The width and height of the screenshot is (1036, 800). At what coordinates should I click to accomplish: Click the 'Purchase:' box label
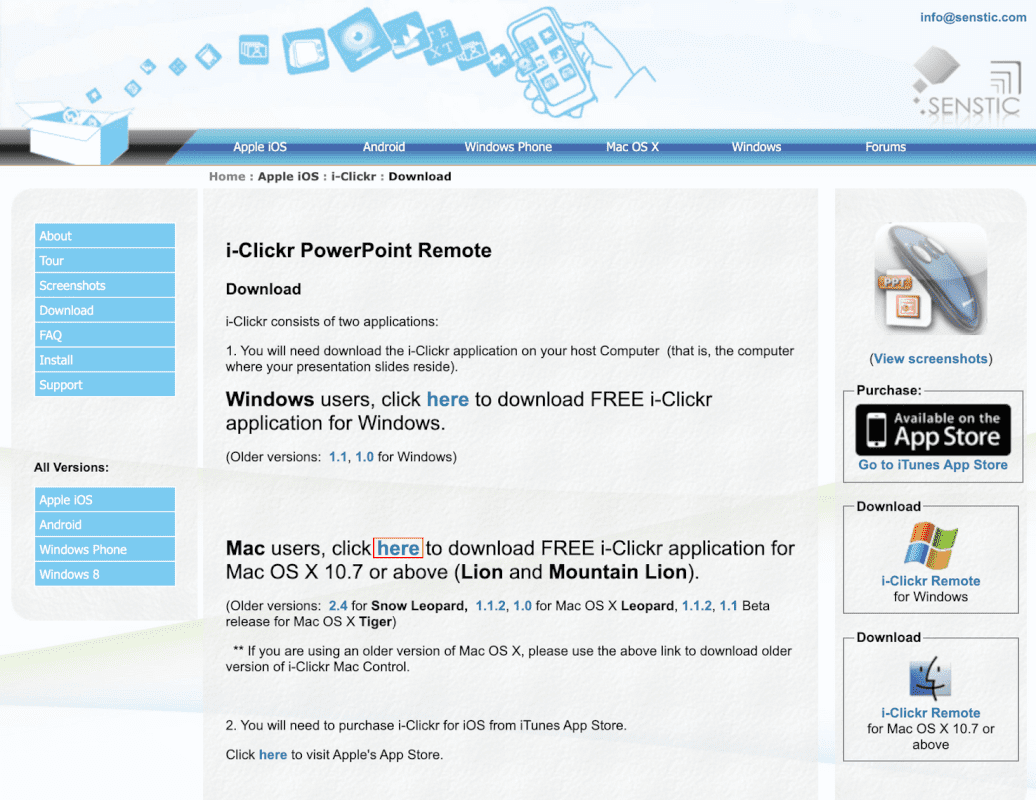889,390
